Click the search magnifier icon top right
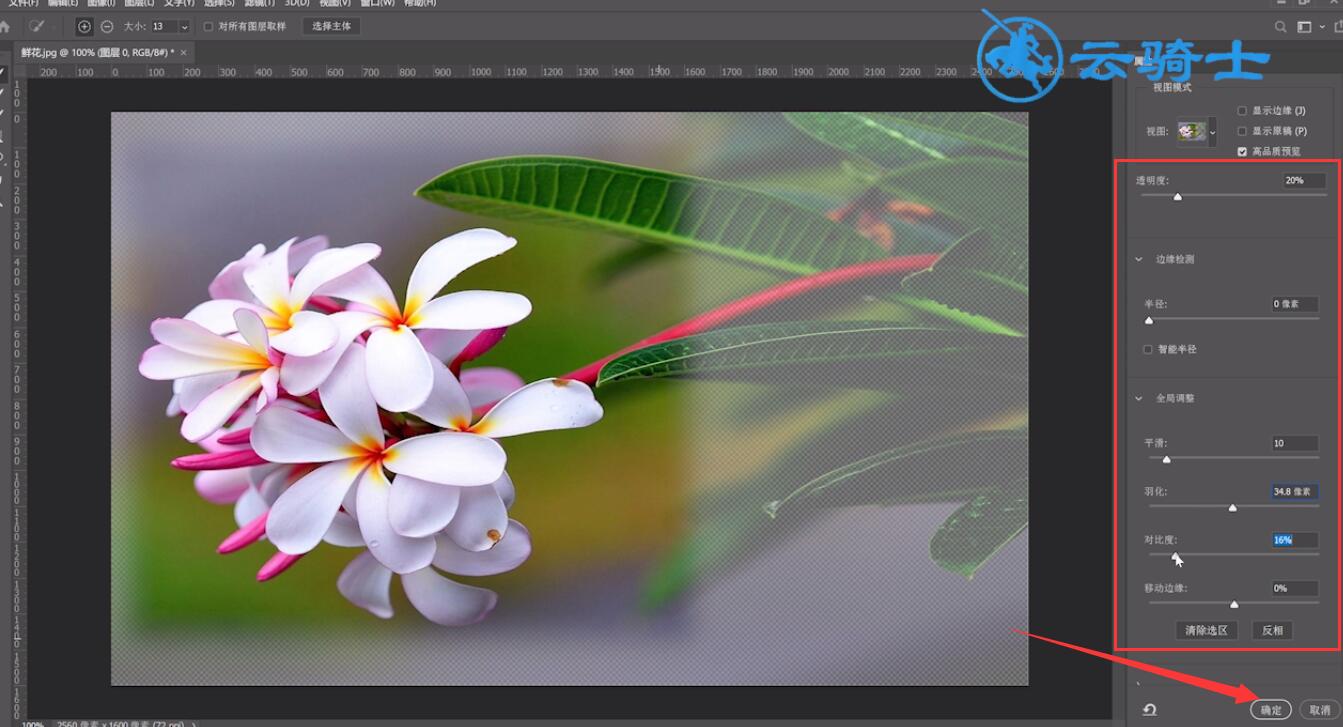This screenshot has height=727, width=1343. coord(1281,27)
